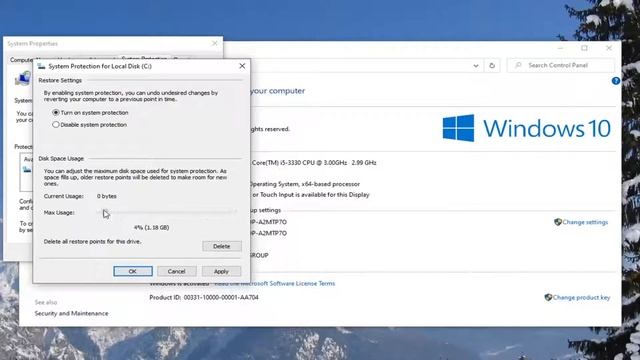The width and height of the screenshot is (640, 360).
Task: Maximize the Control Panel System window
Action: coord(584,48)
